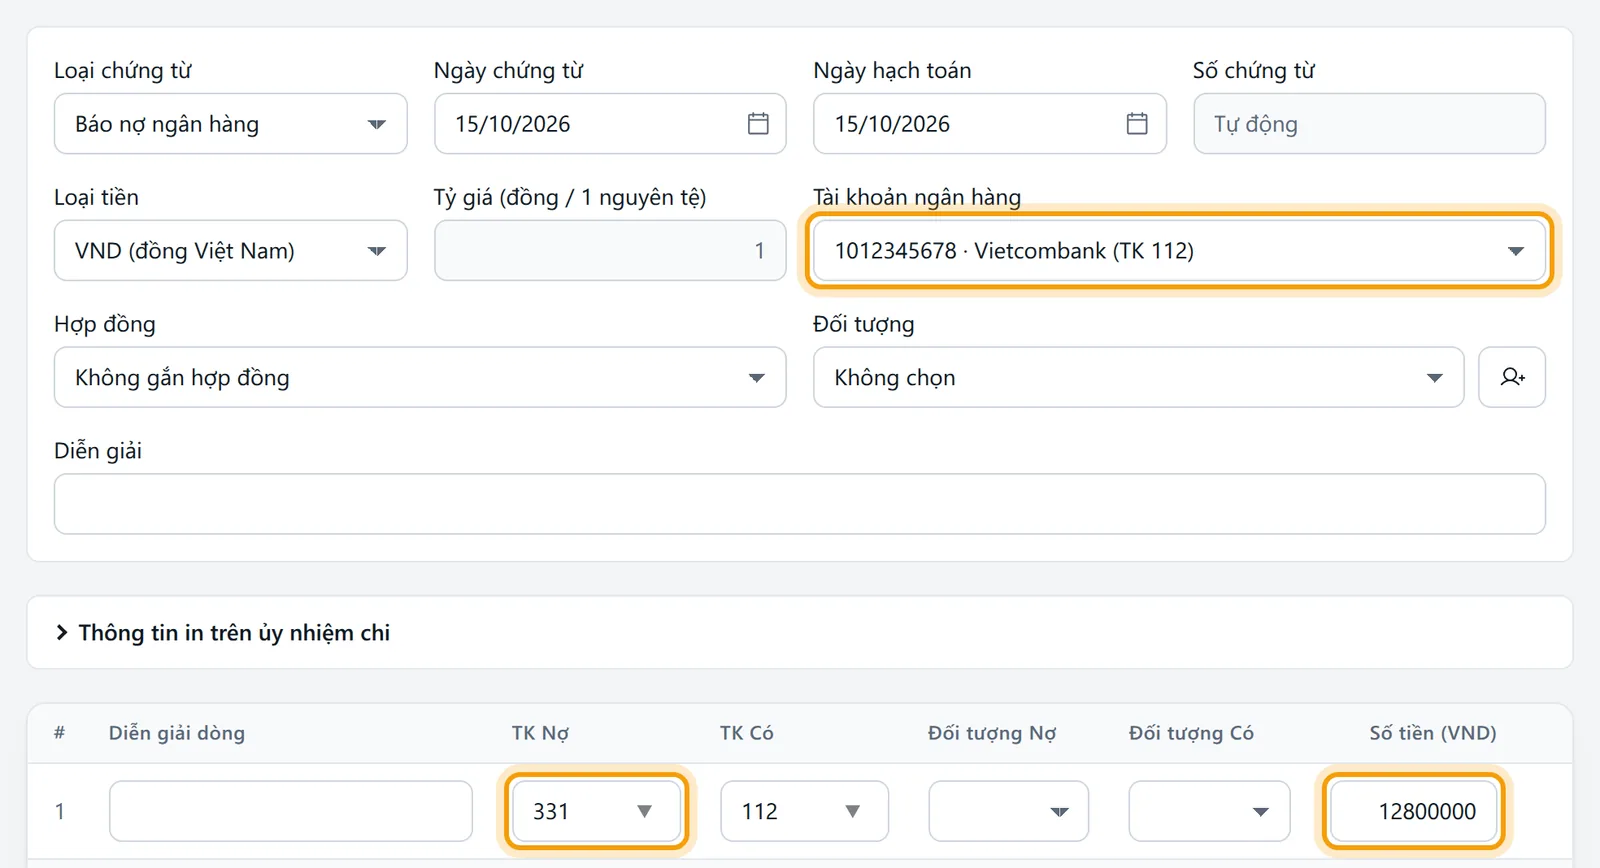
Task: Click the Loại chứng từ label
Action: click(x=123, y=70)
